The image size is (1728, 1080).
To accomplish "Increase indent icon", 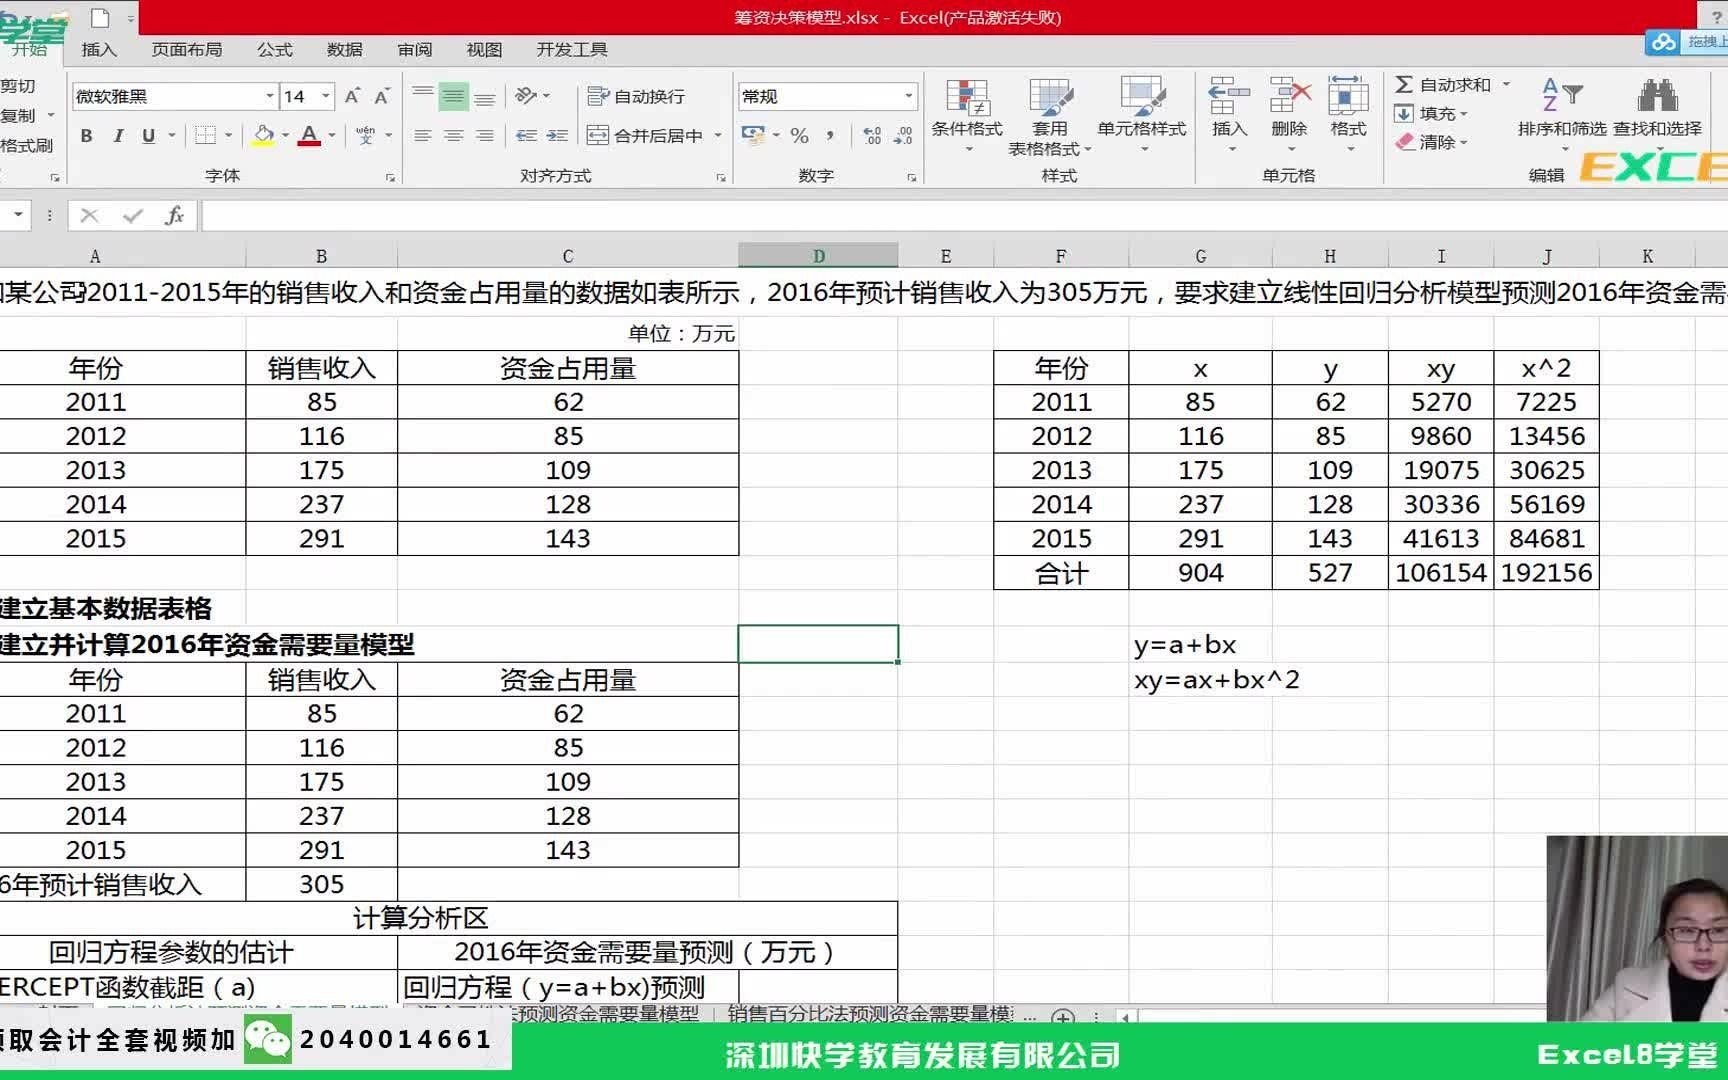I will (x=558, y=136).
